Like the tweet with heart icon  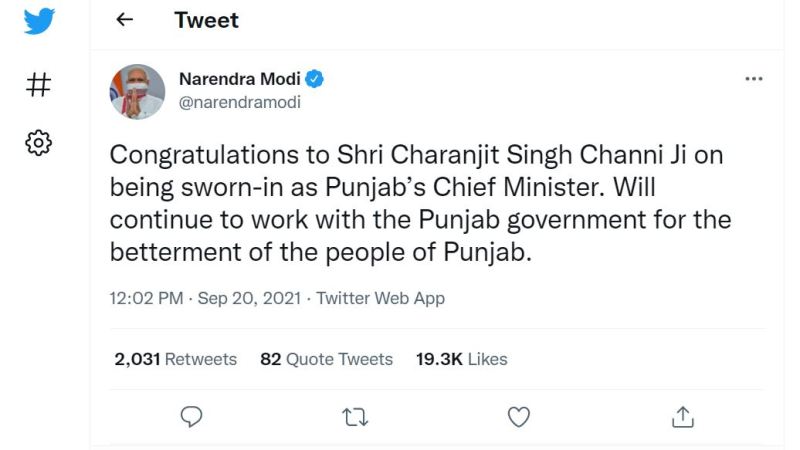519,417
